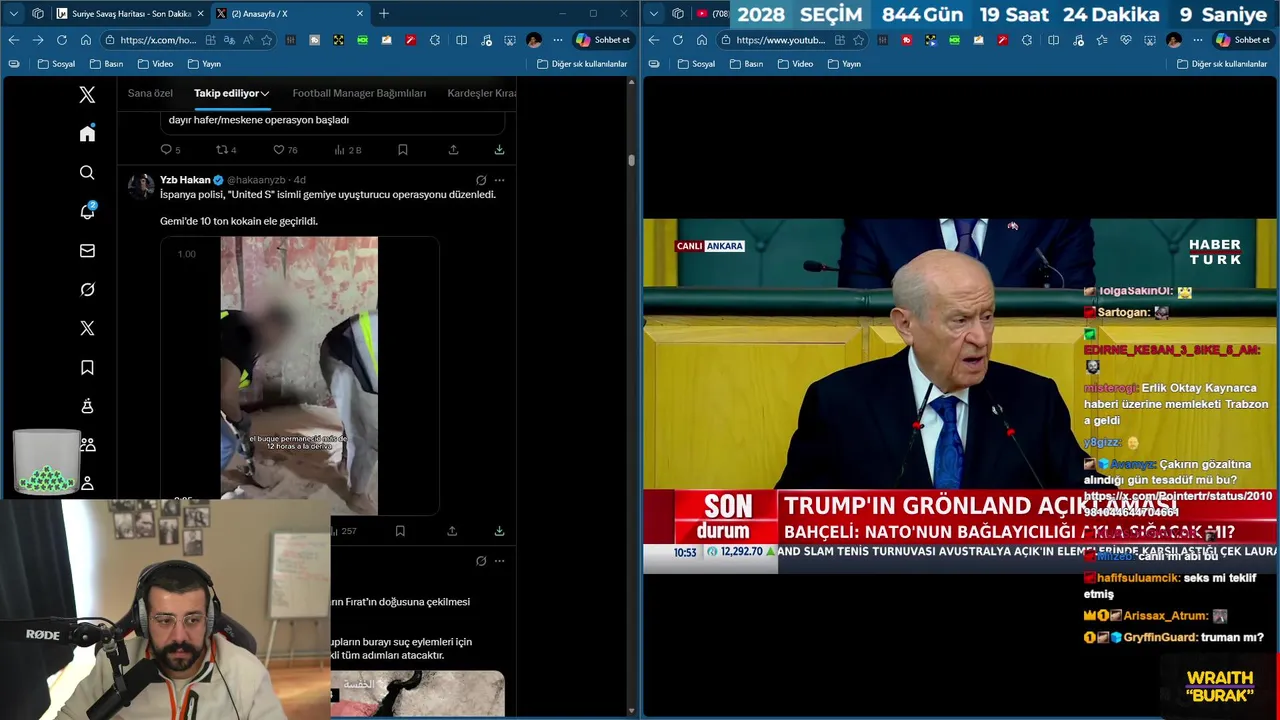Open X home from the sidebar house icon

[87, 134]
